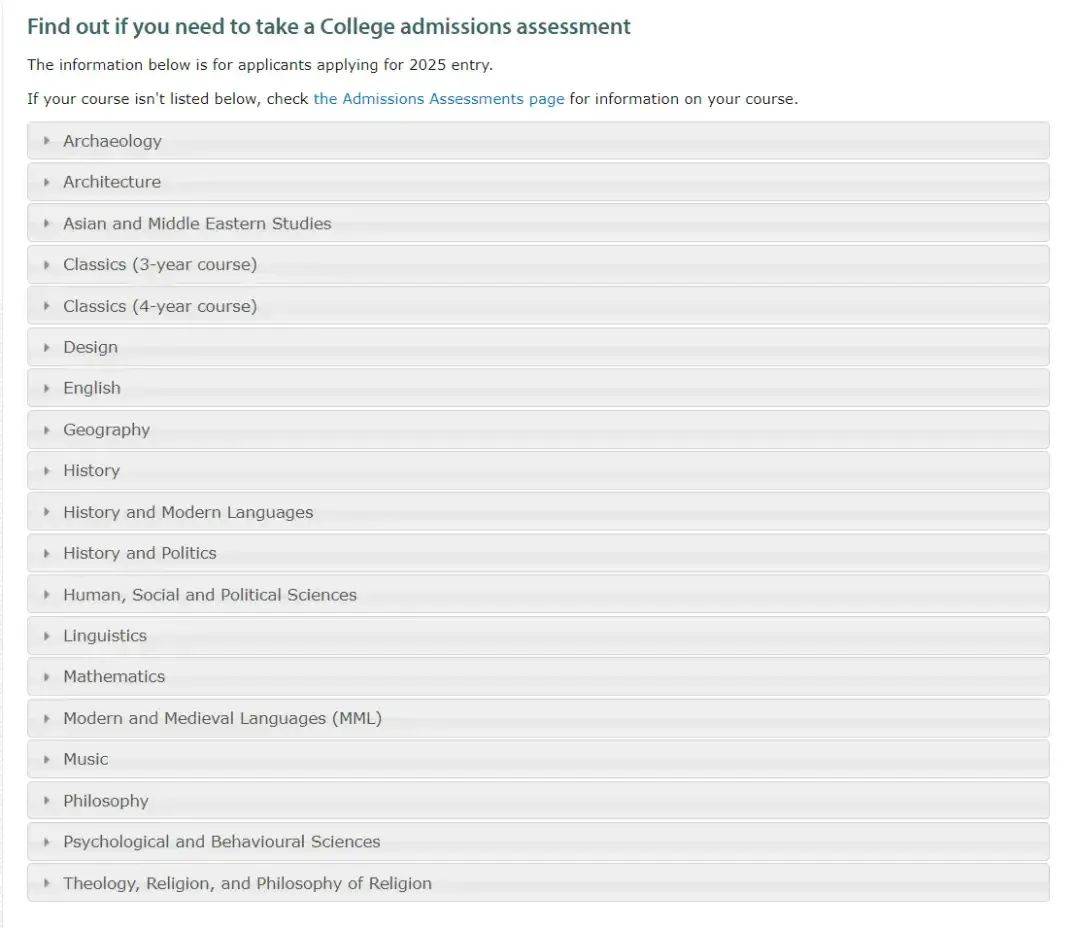Click the disclosure arrow beside Geography
The width and height of the screenshot is (1080, 928).
[46, 430]
